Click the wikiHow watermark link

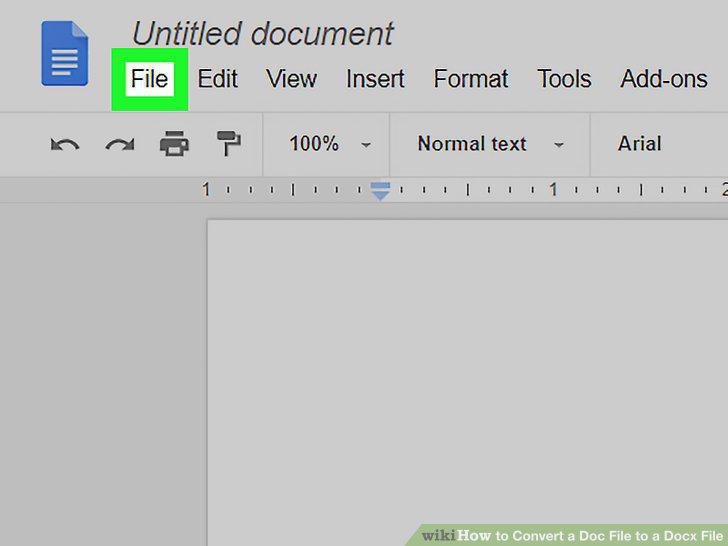[572, 535]
